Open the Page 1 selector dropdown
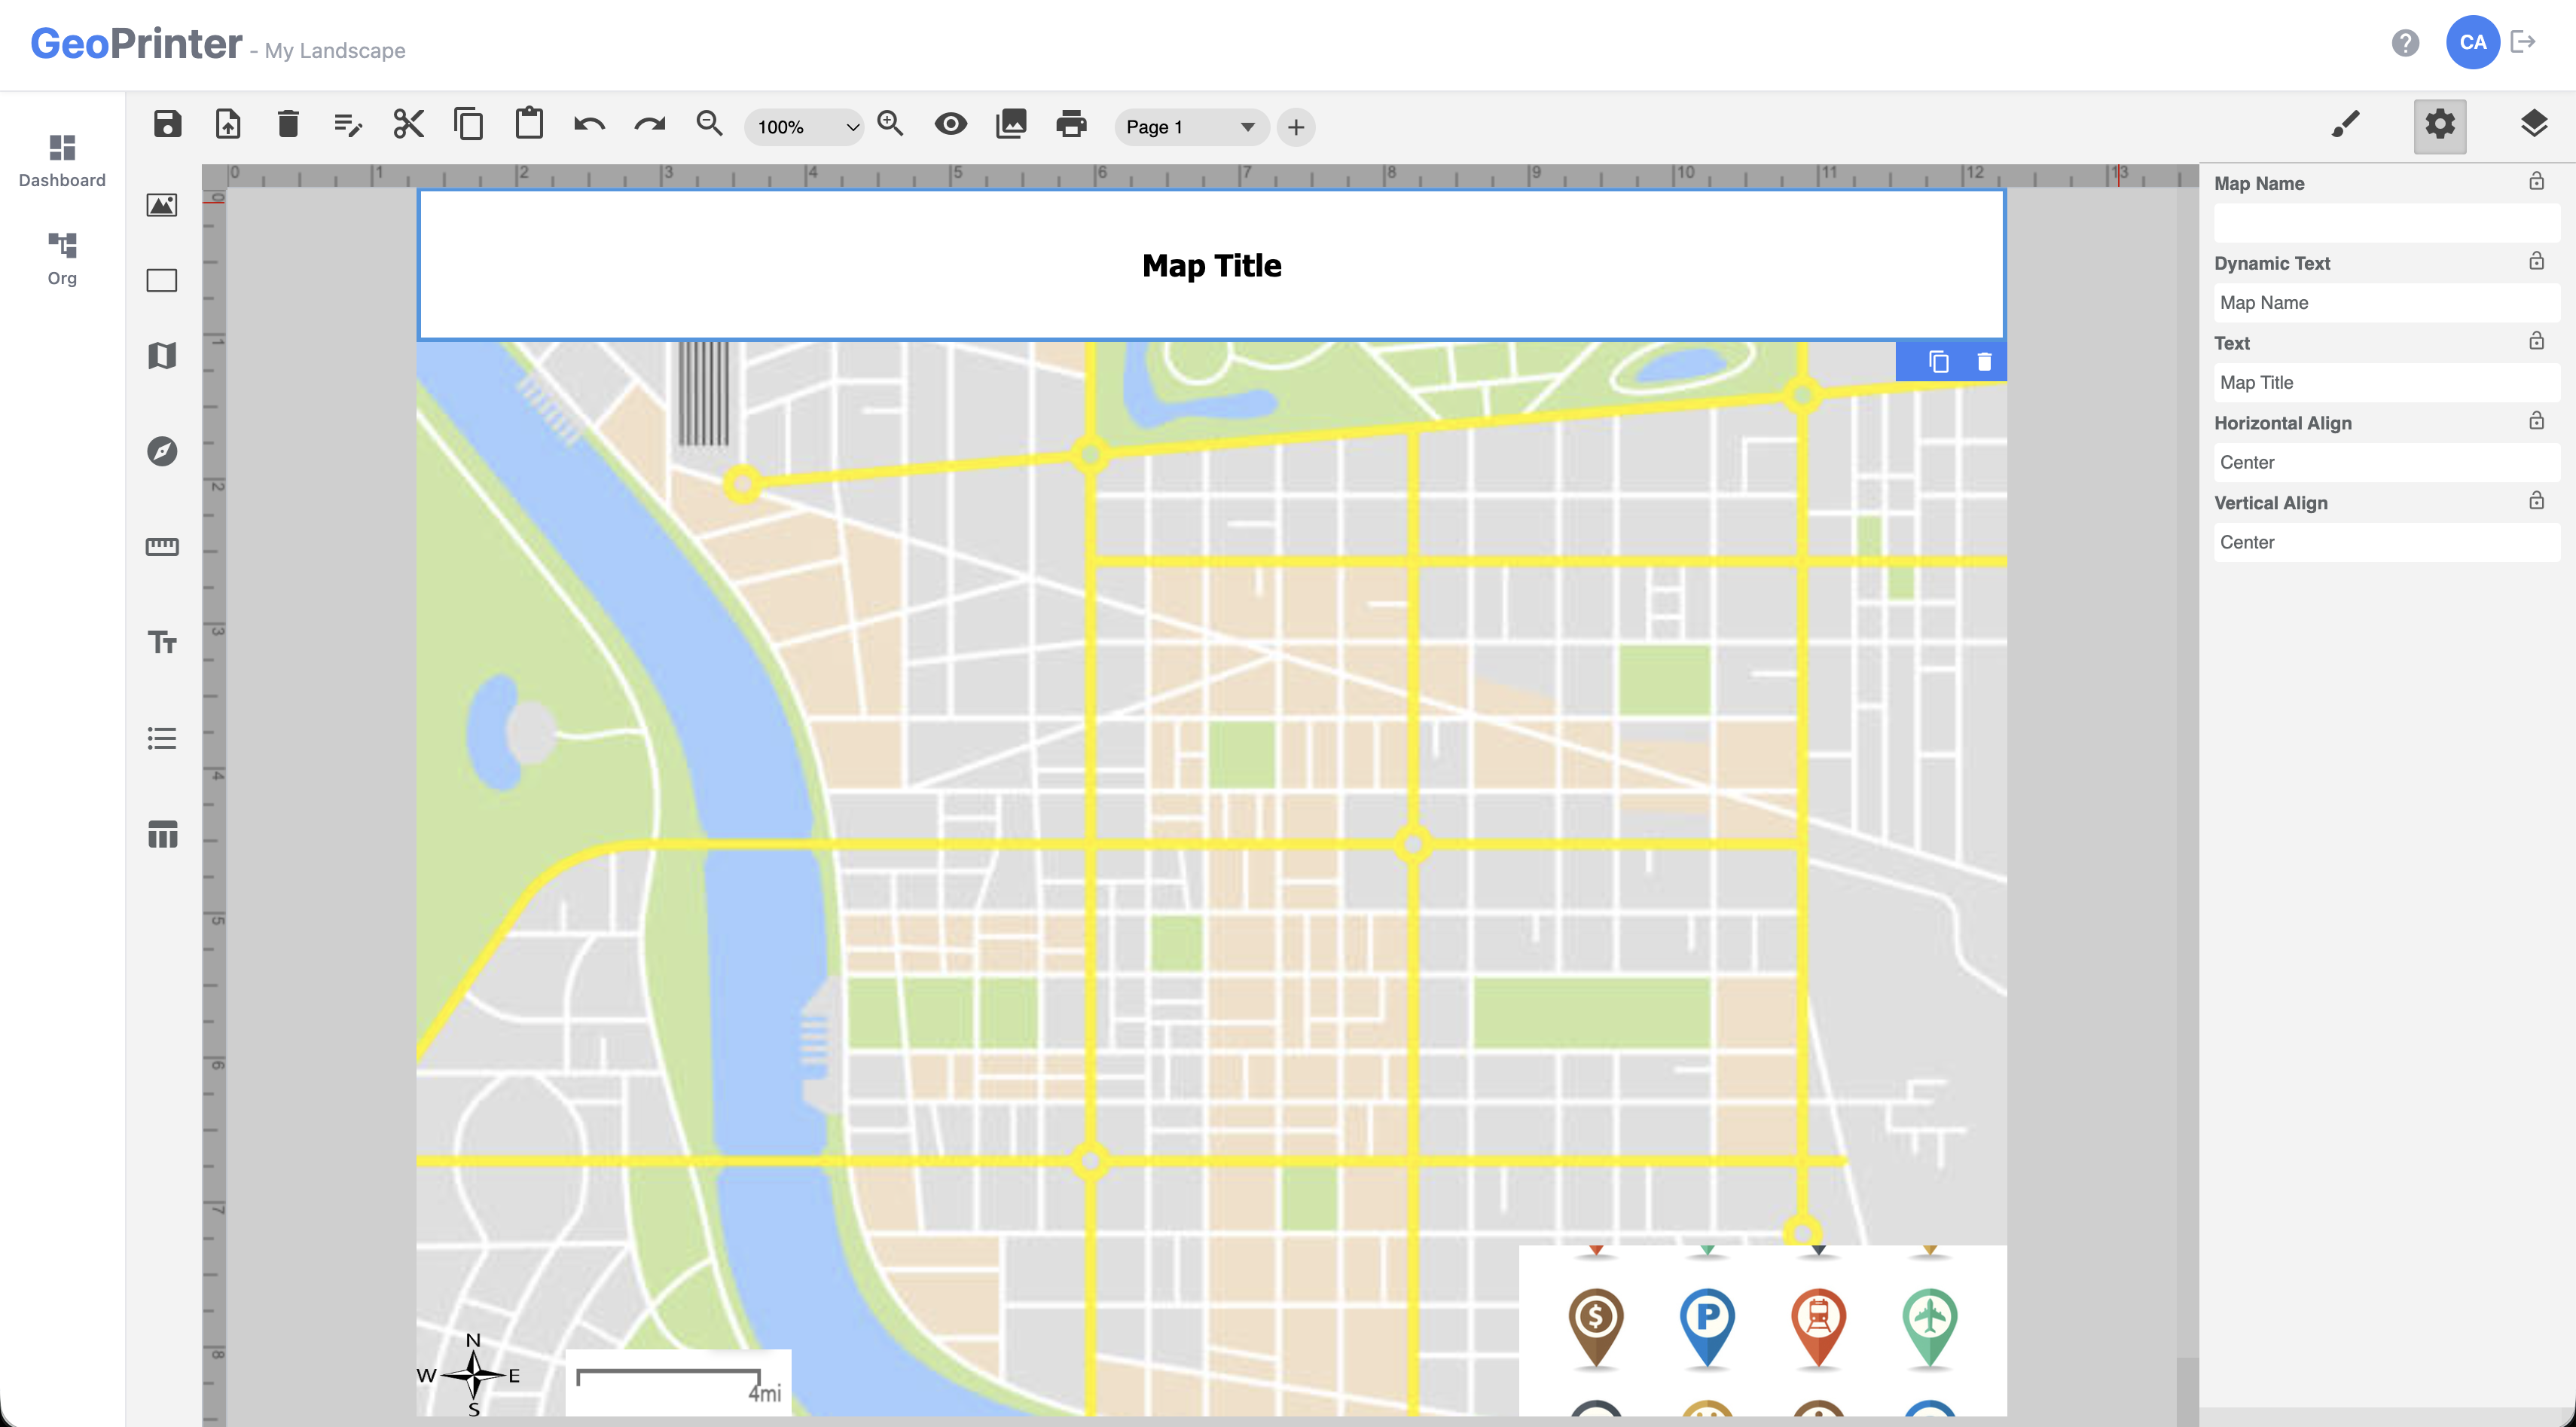Viewport: 2576px width, 1427px height. pyautogui.click(x=1191, y=127)
